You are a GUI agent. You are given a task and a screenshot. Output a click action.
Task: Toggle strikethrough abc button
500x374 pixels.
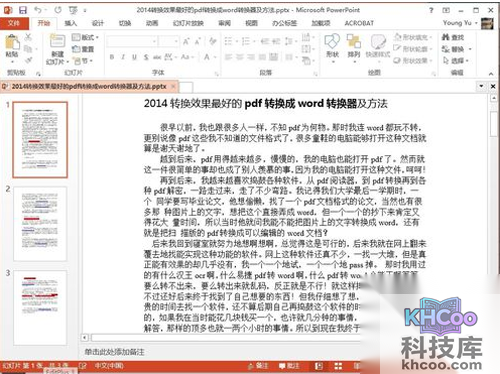point(157,57)
